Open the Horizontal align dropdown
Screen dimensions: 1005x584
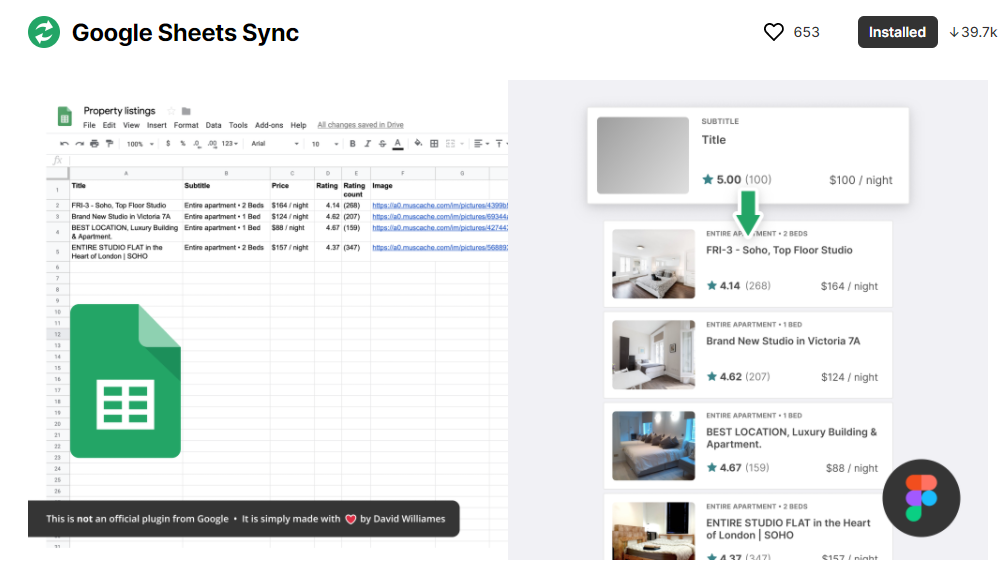[481, 144]
